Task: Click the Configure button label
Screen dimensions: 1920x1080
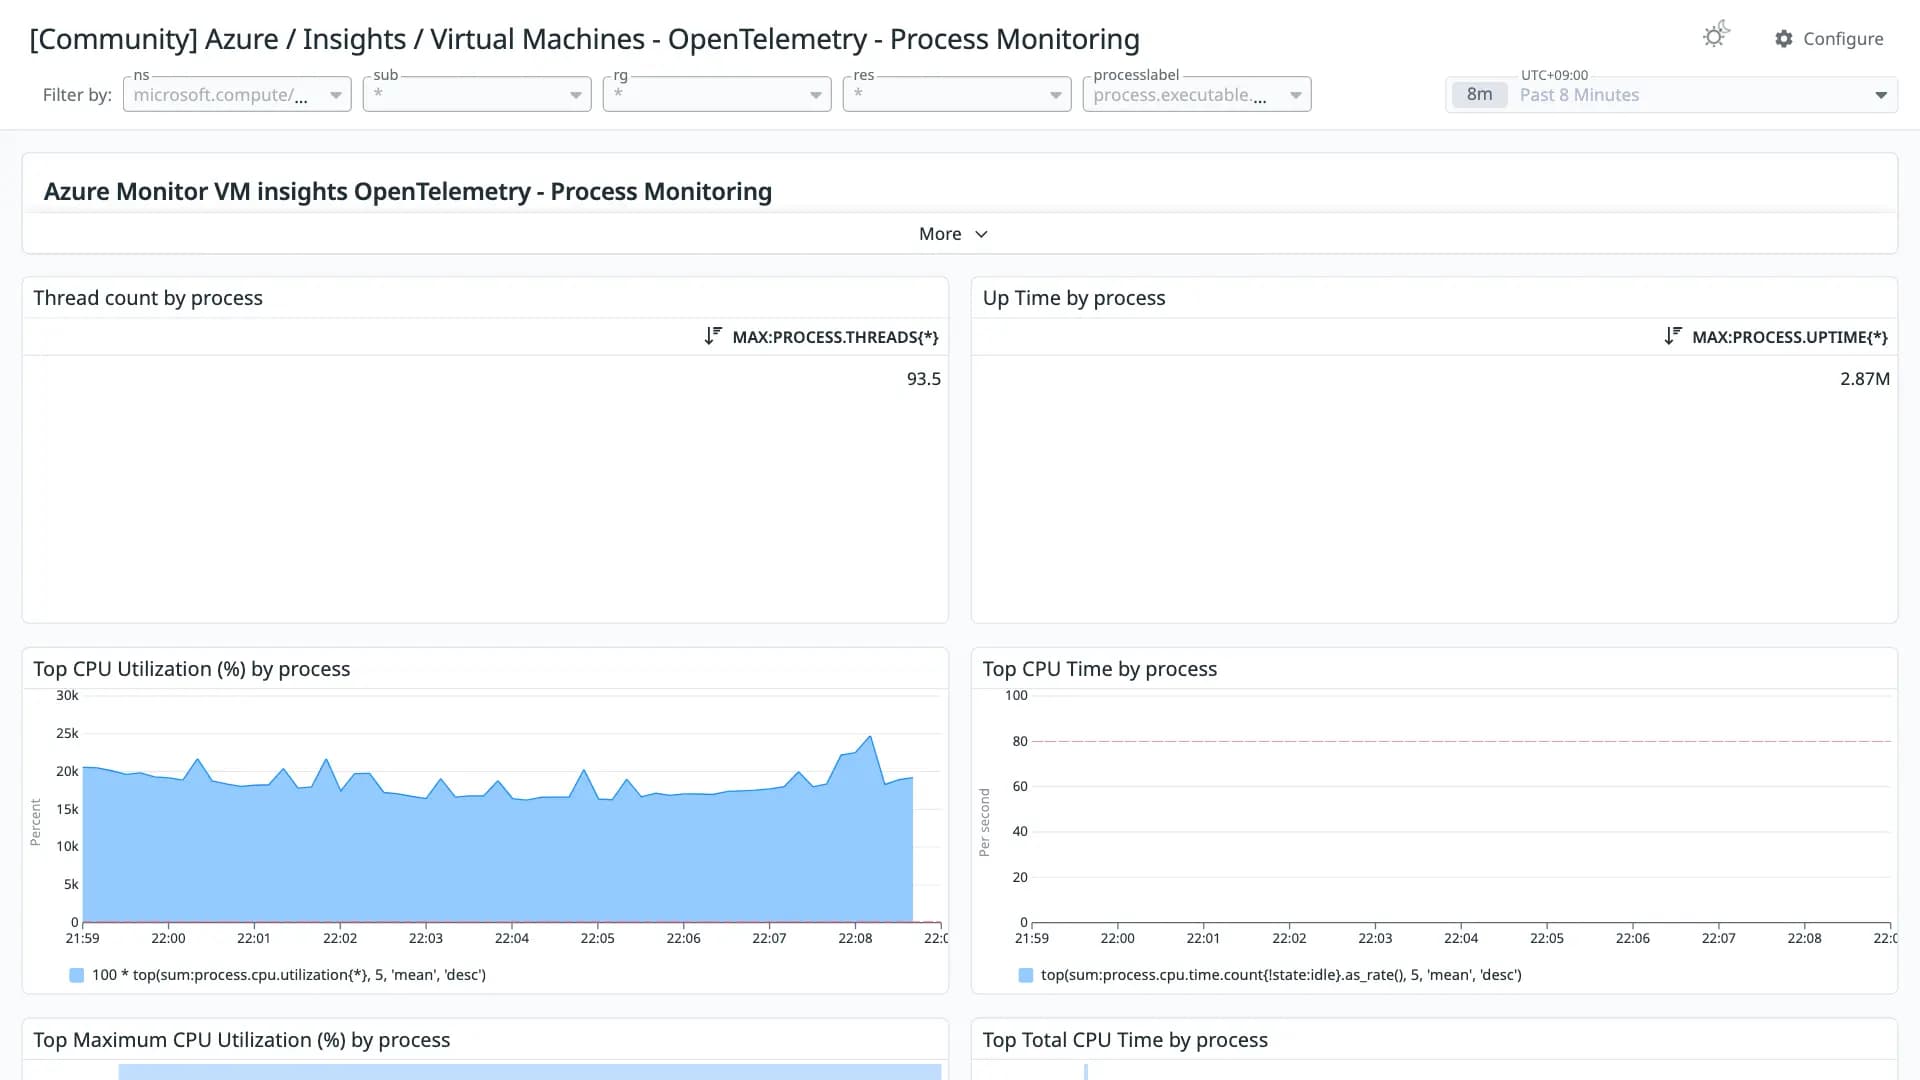Action: (1843, 39)
